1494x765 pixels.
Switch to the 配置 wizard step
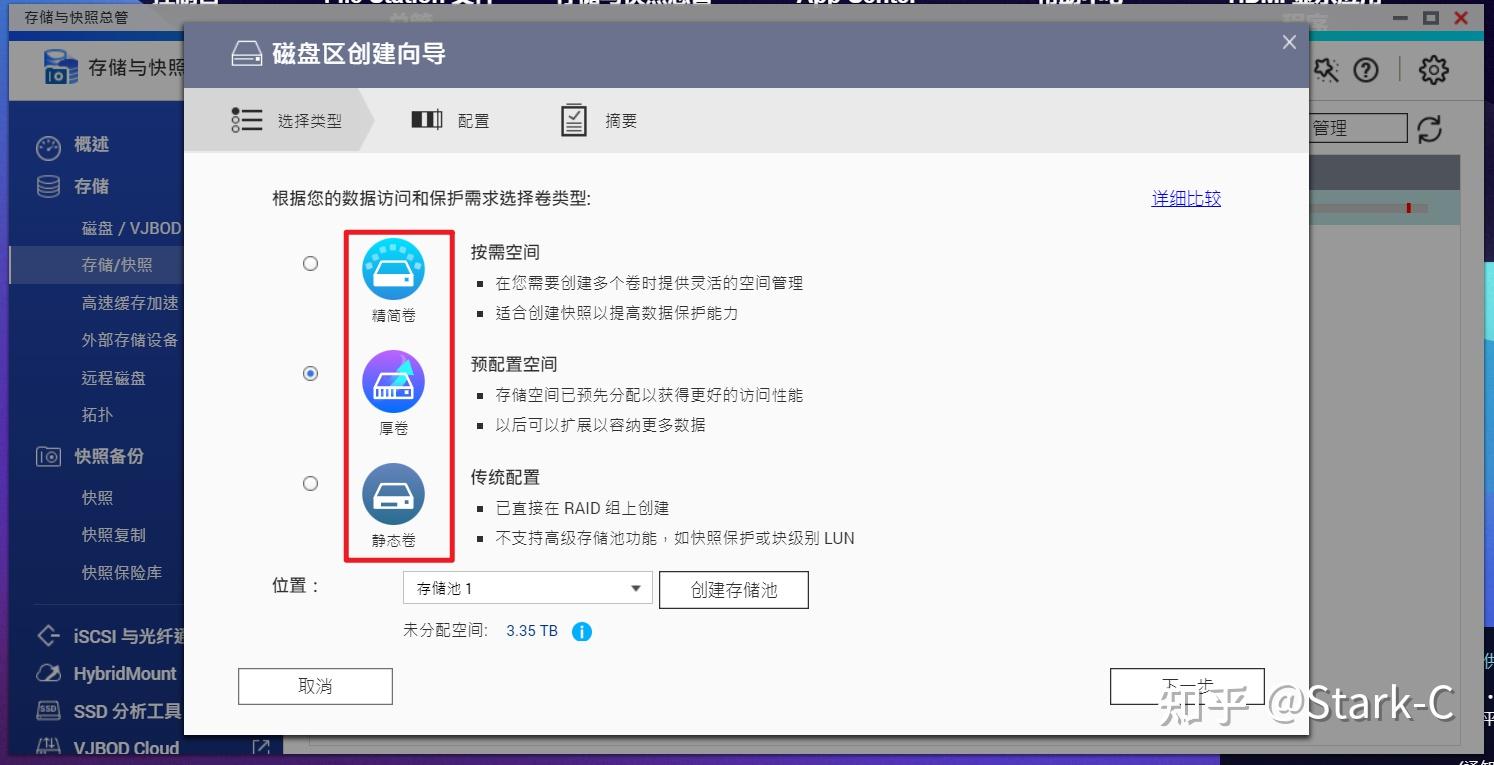click(451, 119)
